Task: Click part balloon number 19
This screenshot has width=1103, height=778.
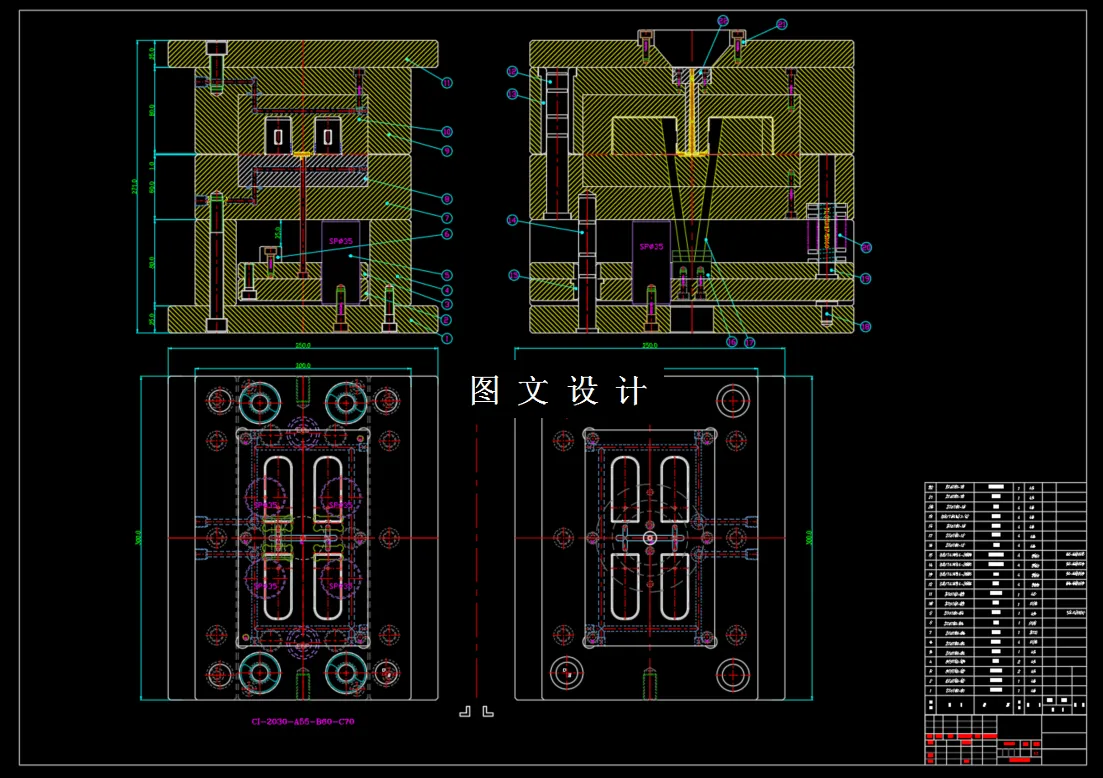Action: 865,279
